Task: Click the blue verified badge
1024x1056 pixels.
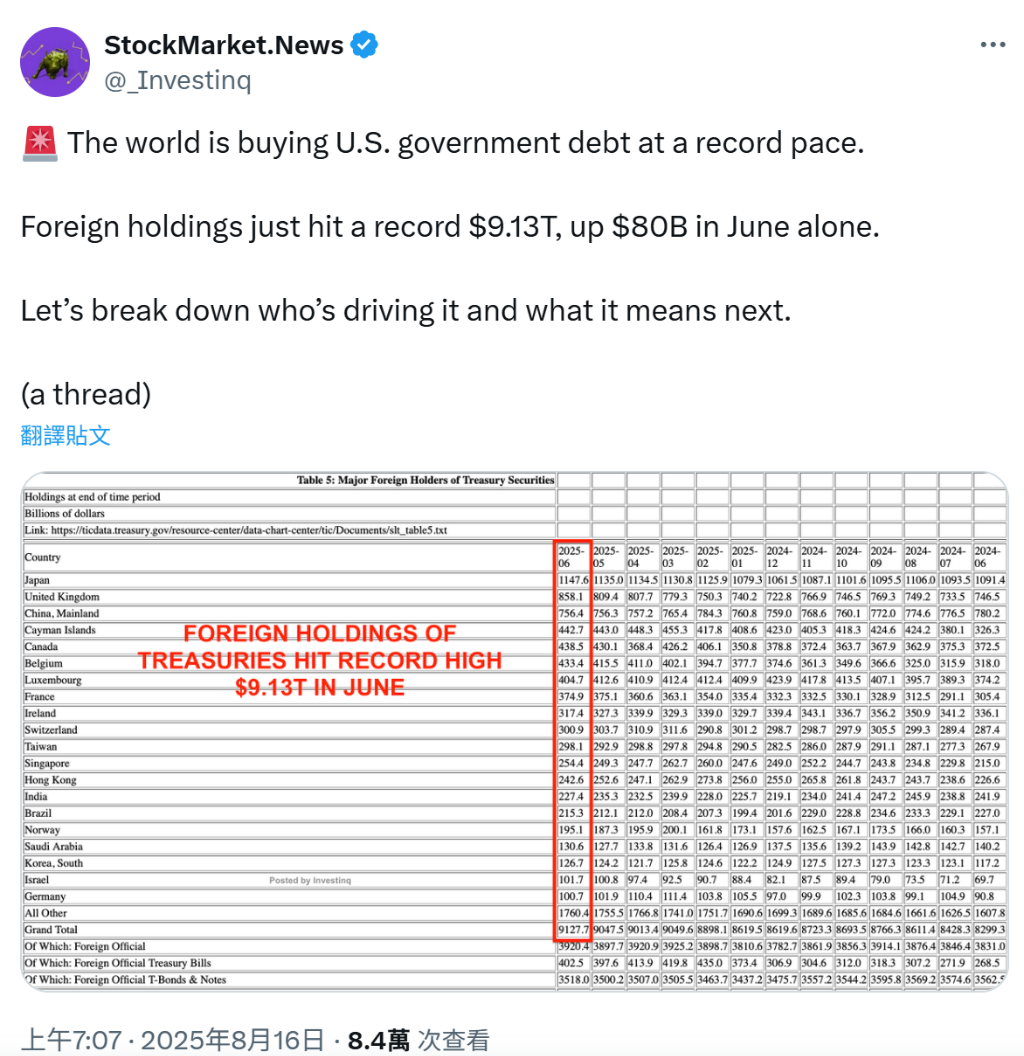Action: [364, 45]
